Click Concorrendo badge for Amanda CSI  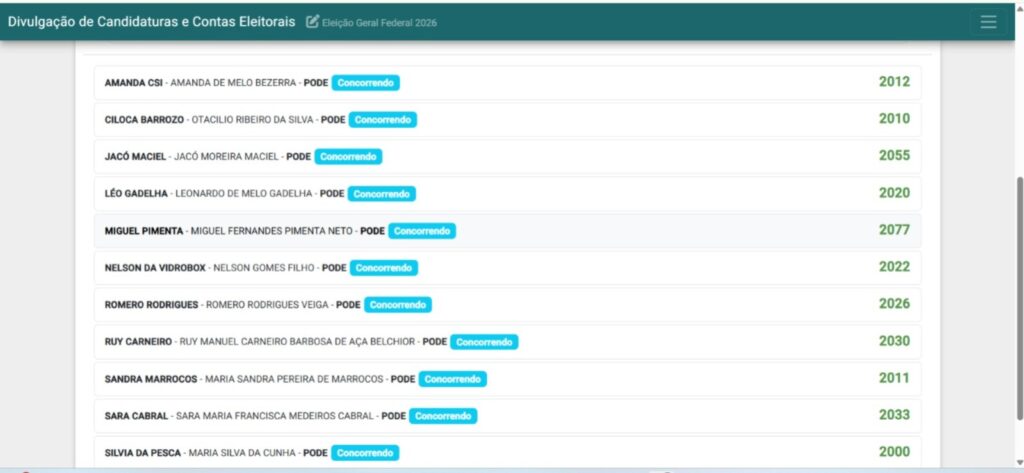(366, 83)
